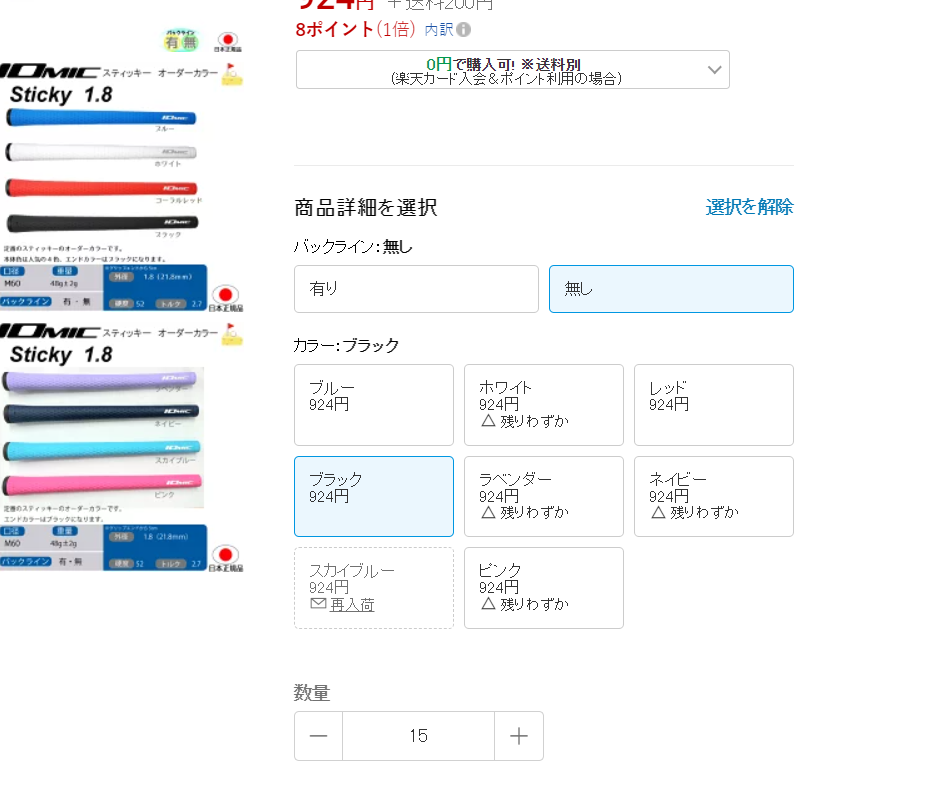Image resolution: width=942 pixels, height=788 pixels.
Task: Click the 選択を解除 link
Action: point(749,207)
